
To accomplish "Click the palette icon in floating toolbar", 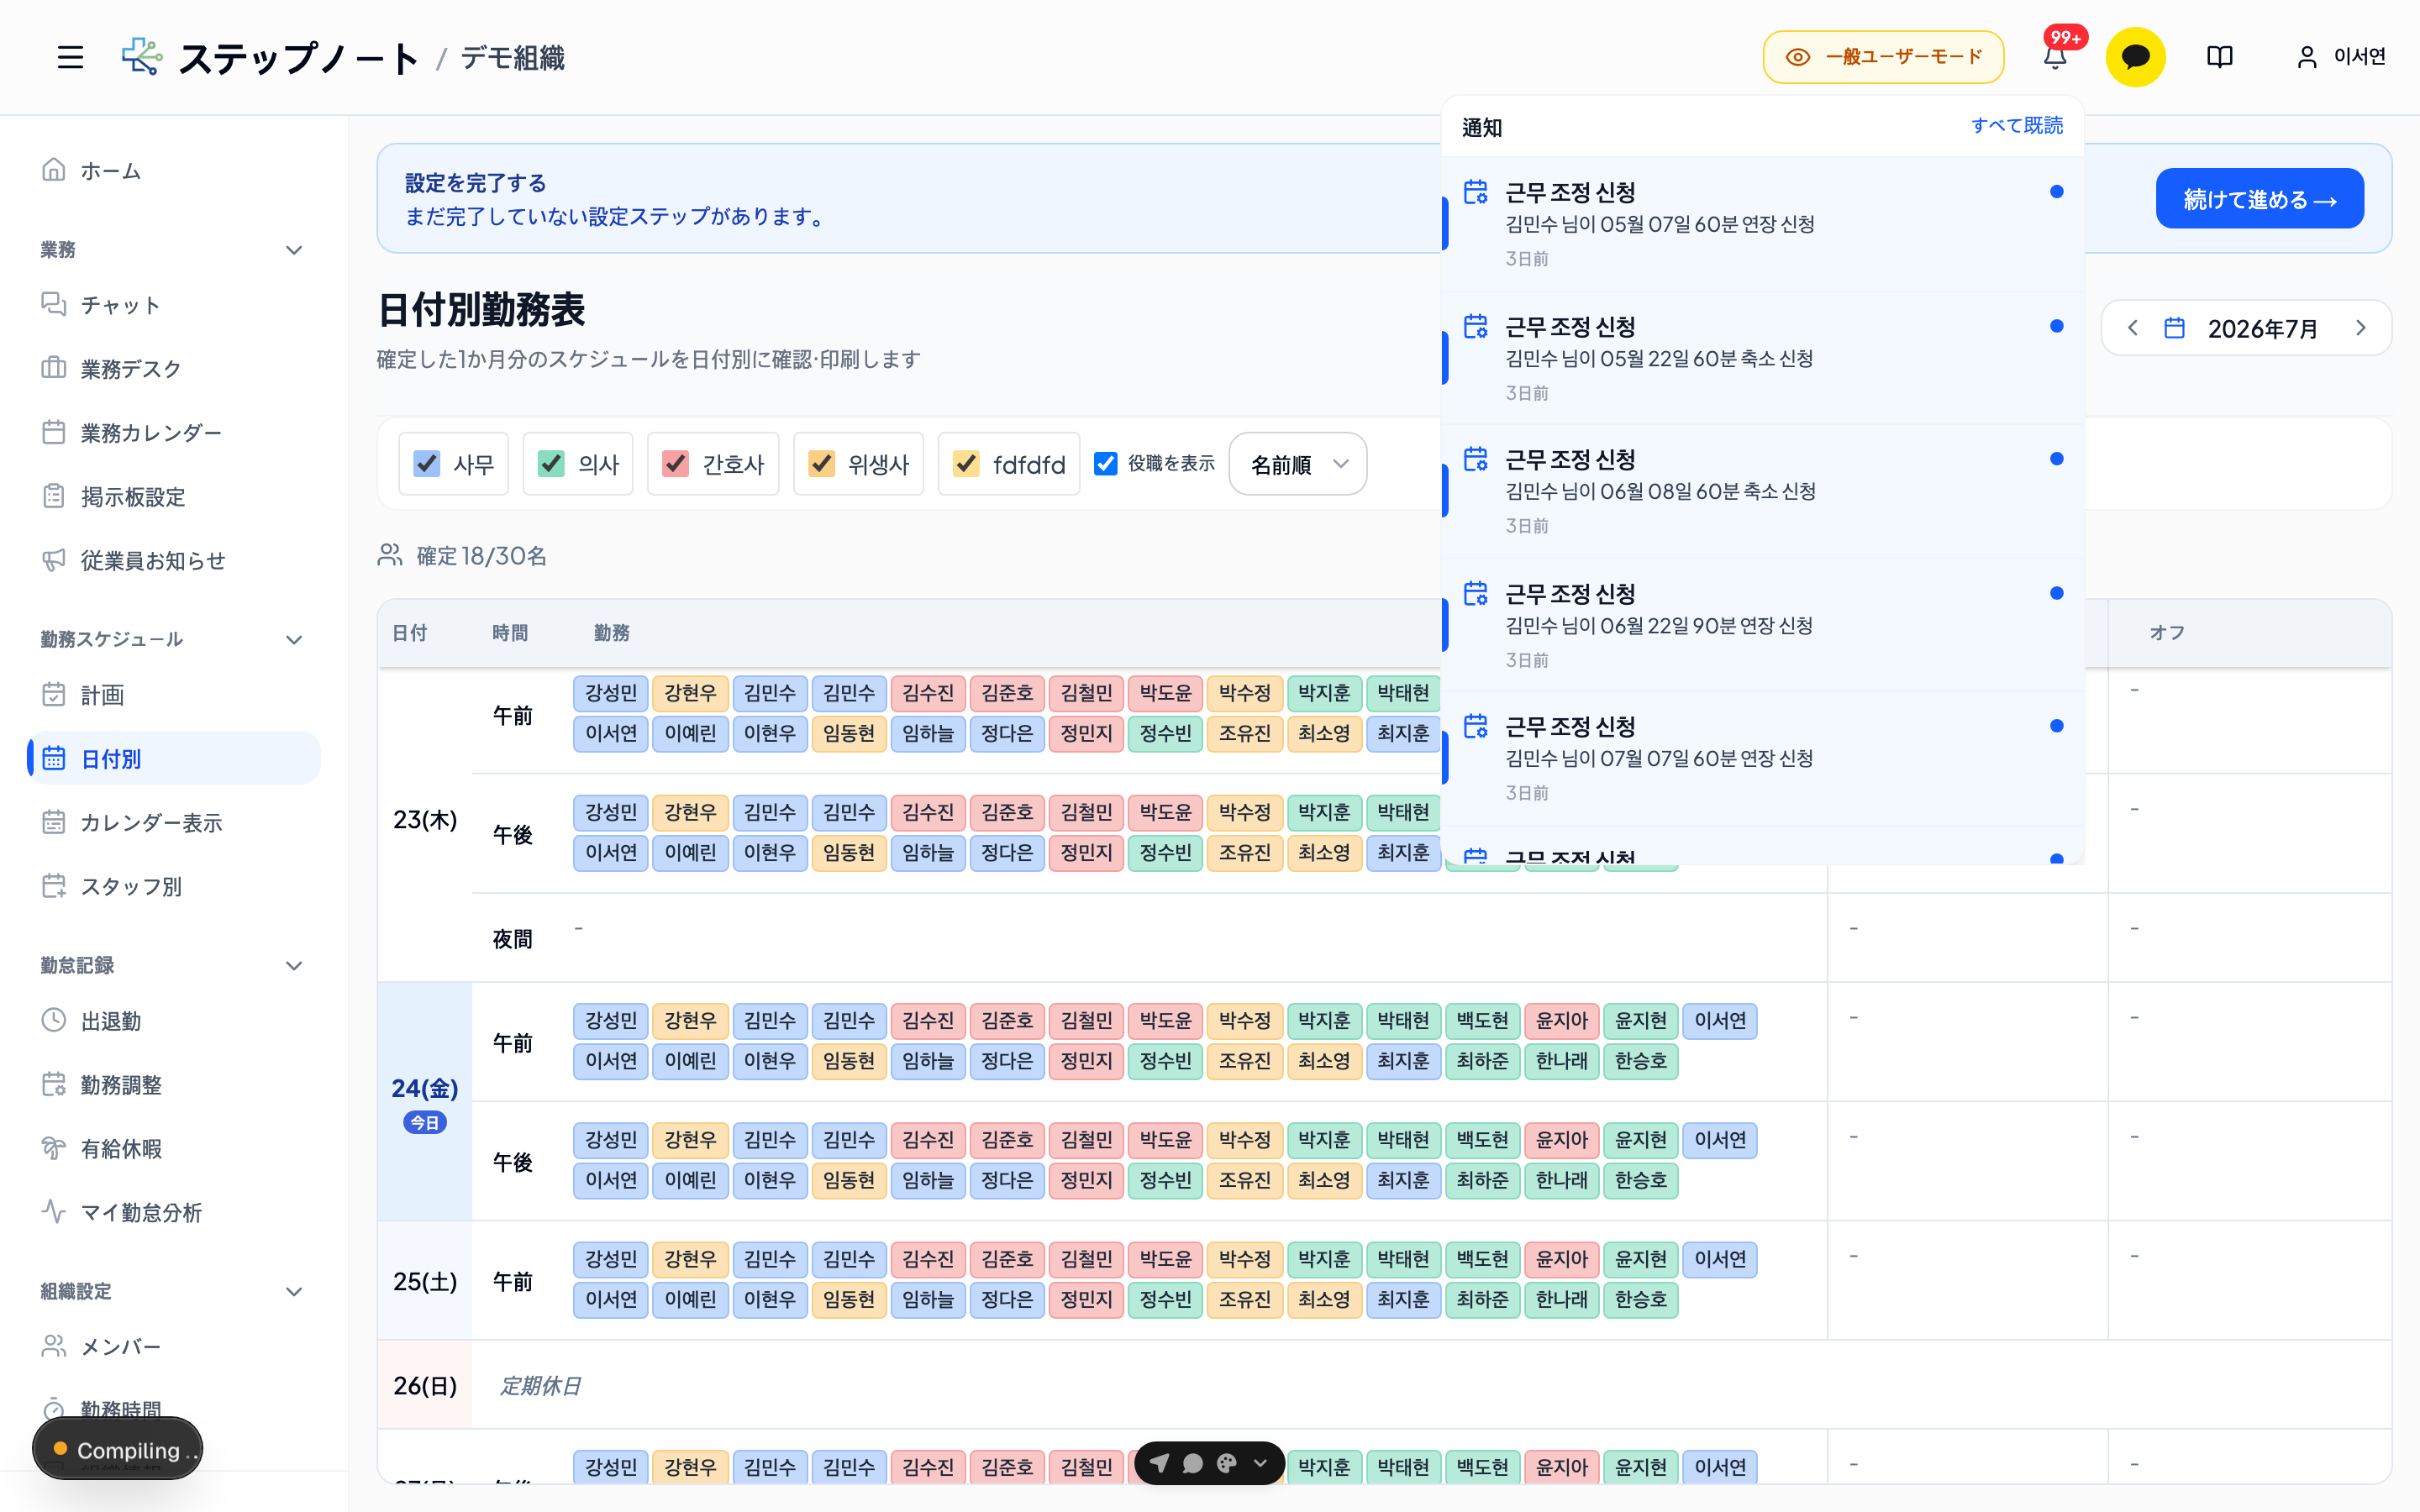I will 1227,1463.
